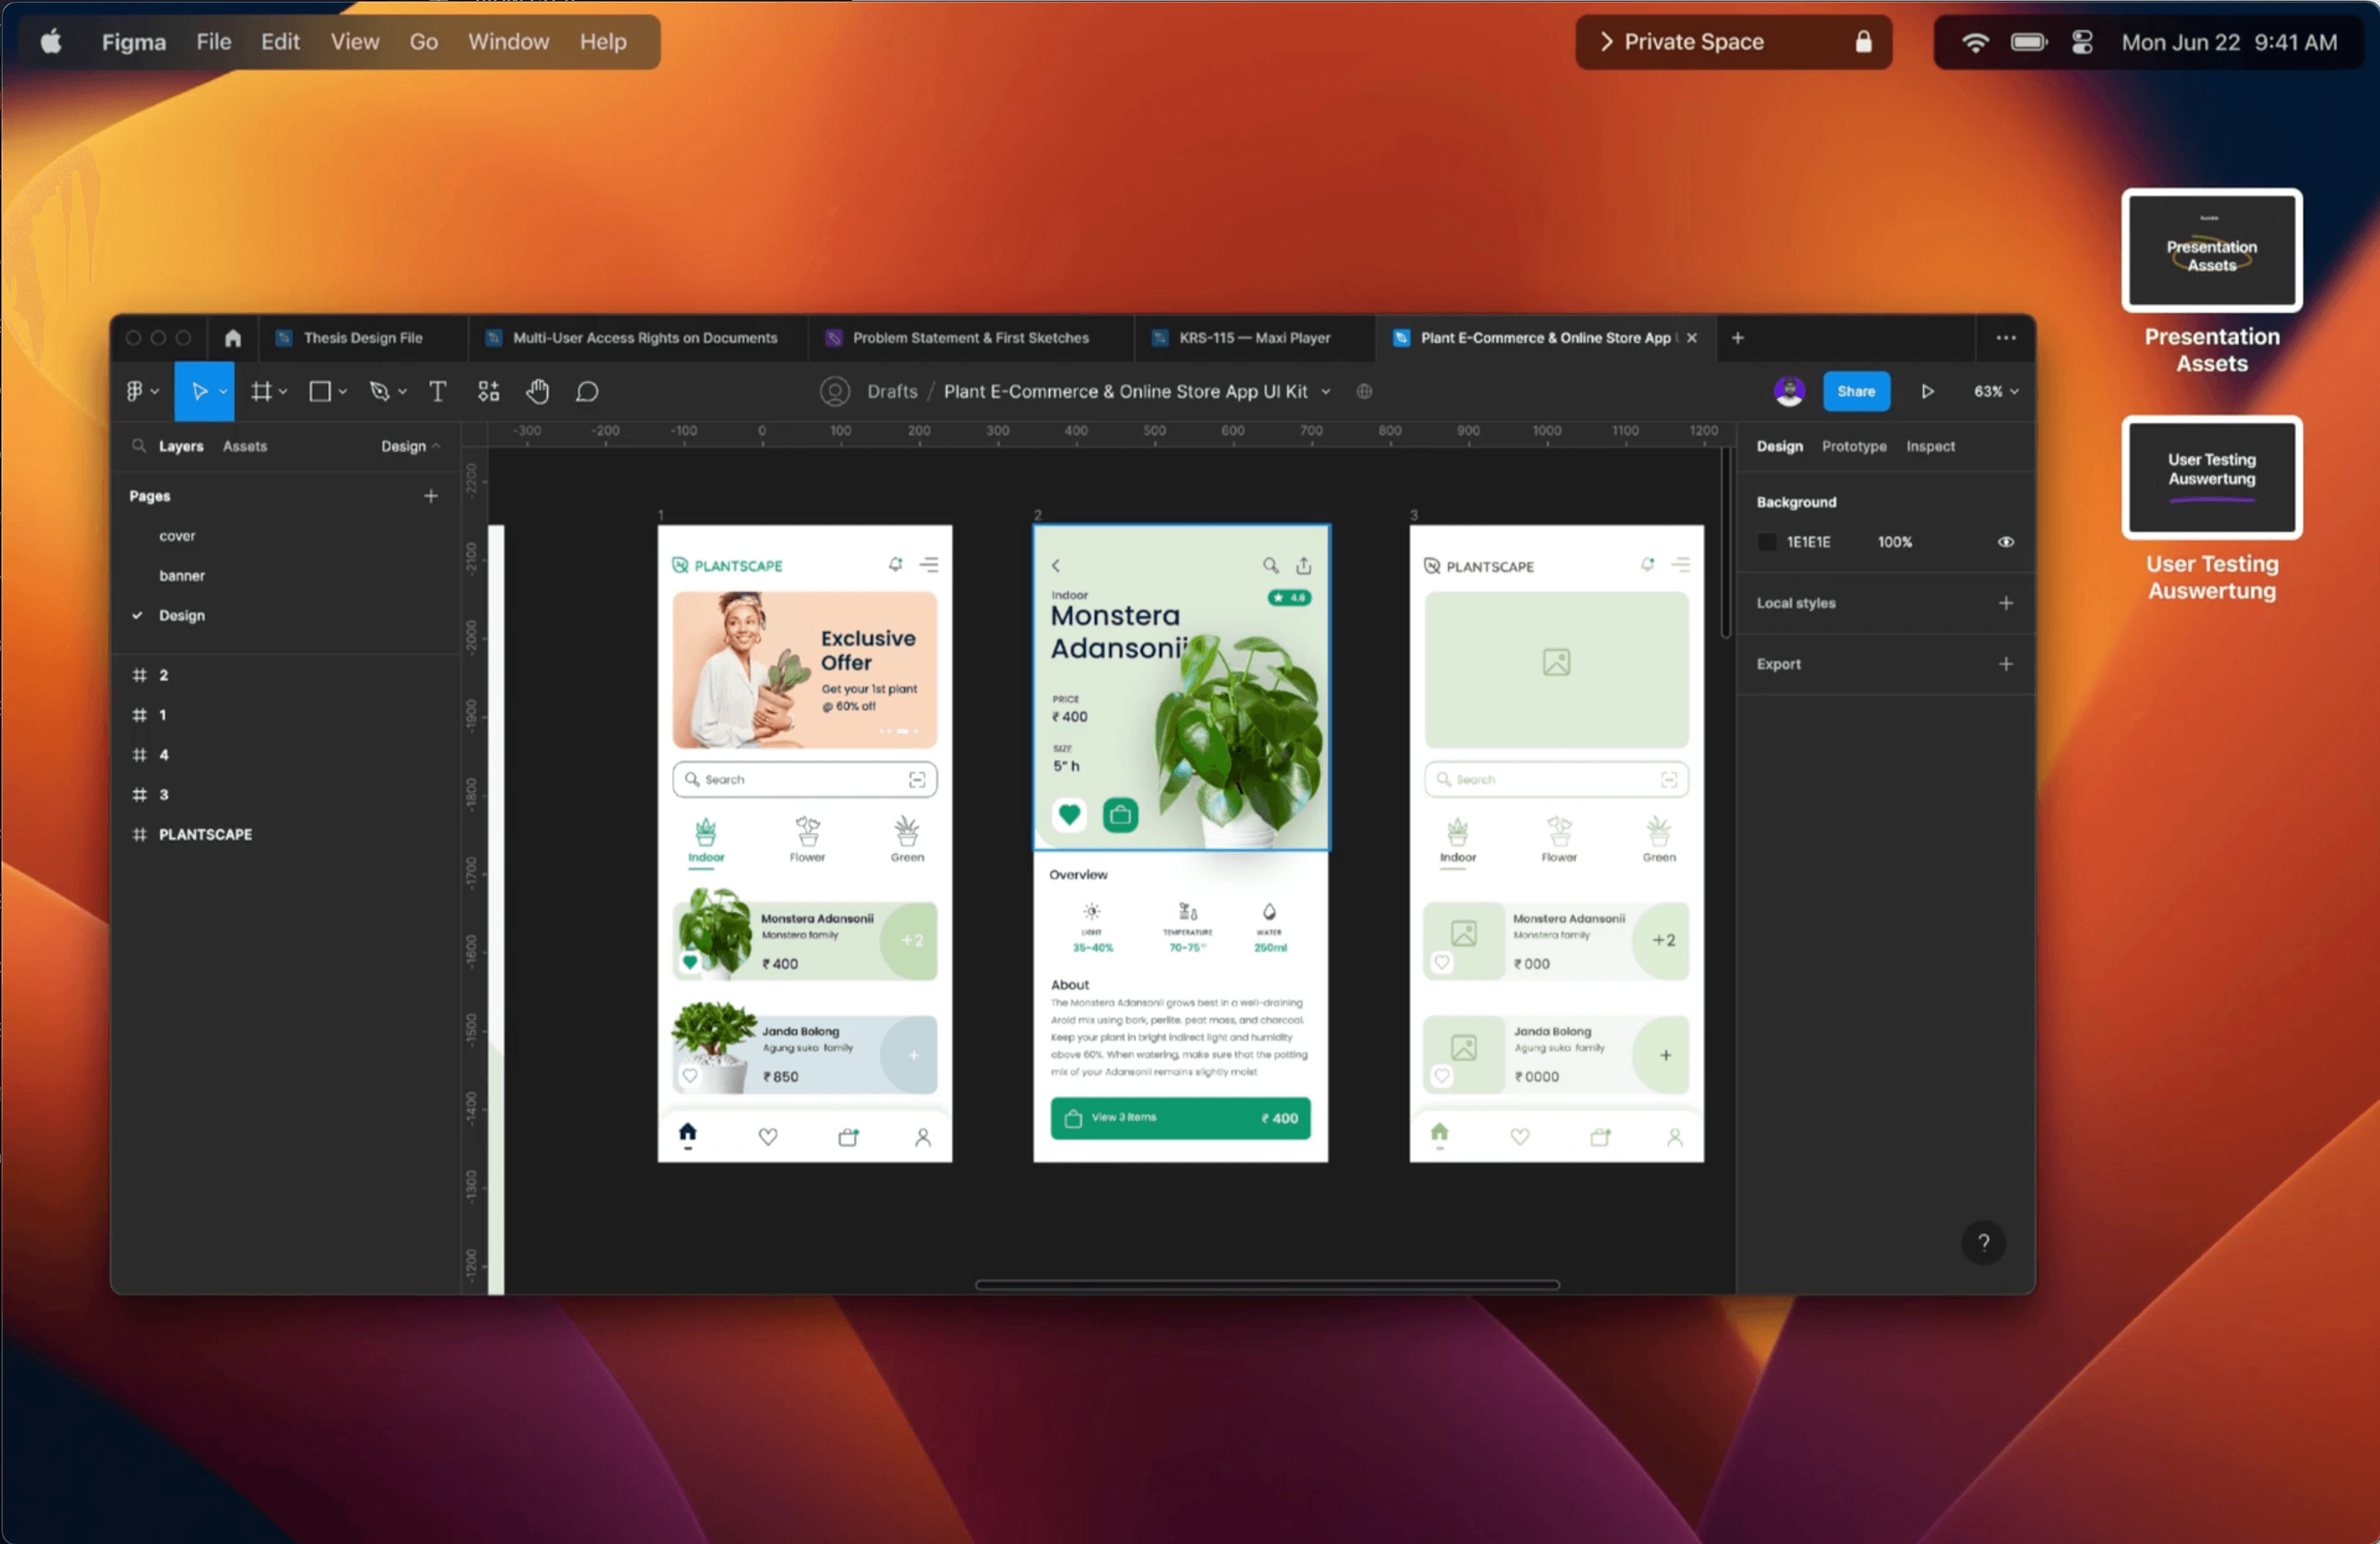Toggle background visibility eye icon
Viewport: 2380px width, 1544px height.
[x=2006, y=542]
